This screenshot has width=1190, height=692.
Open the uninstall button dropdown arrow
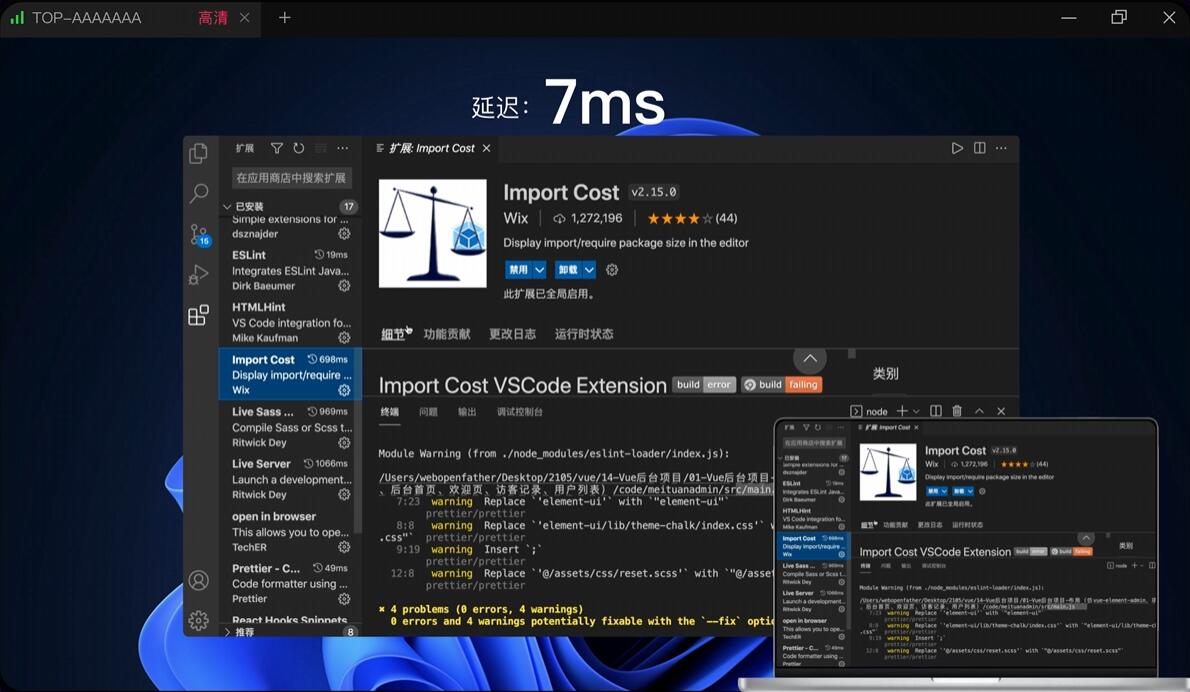click(590, 269)
